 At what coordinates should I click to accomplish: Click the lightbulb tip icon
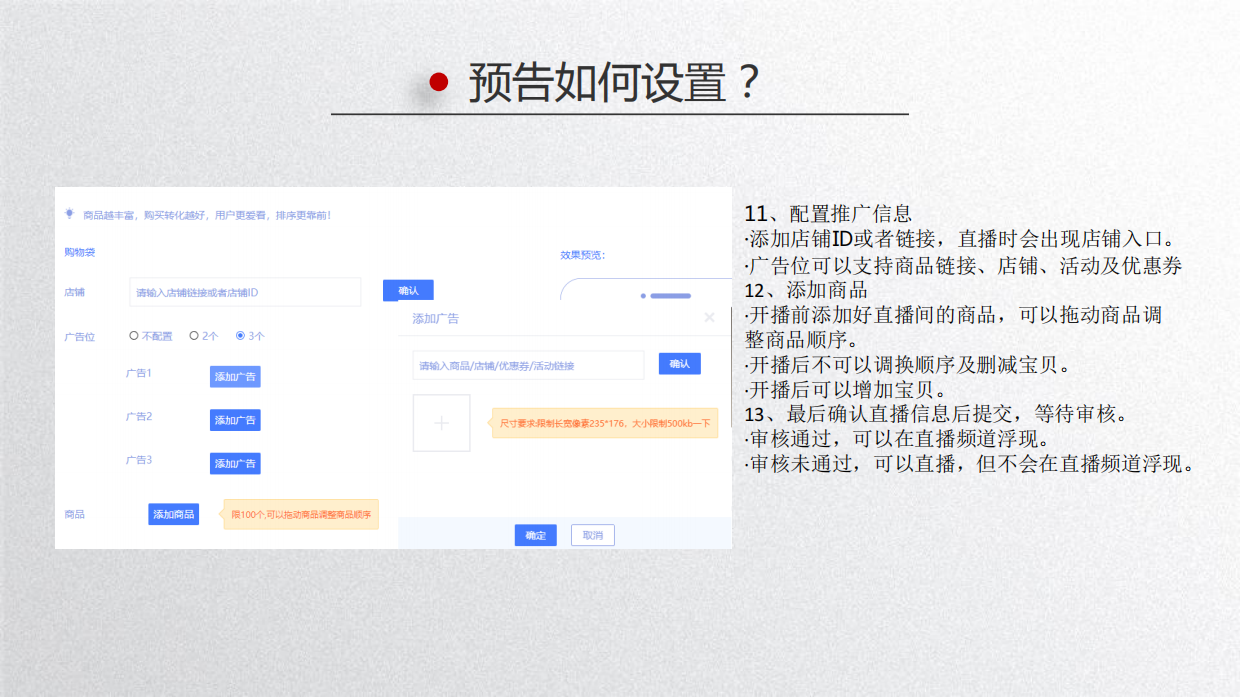(x=69, y=212)
